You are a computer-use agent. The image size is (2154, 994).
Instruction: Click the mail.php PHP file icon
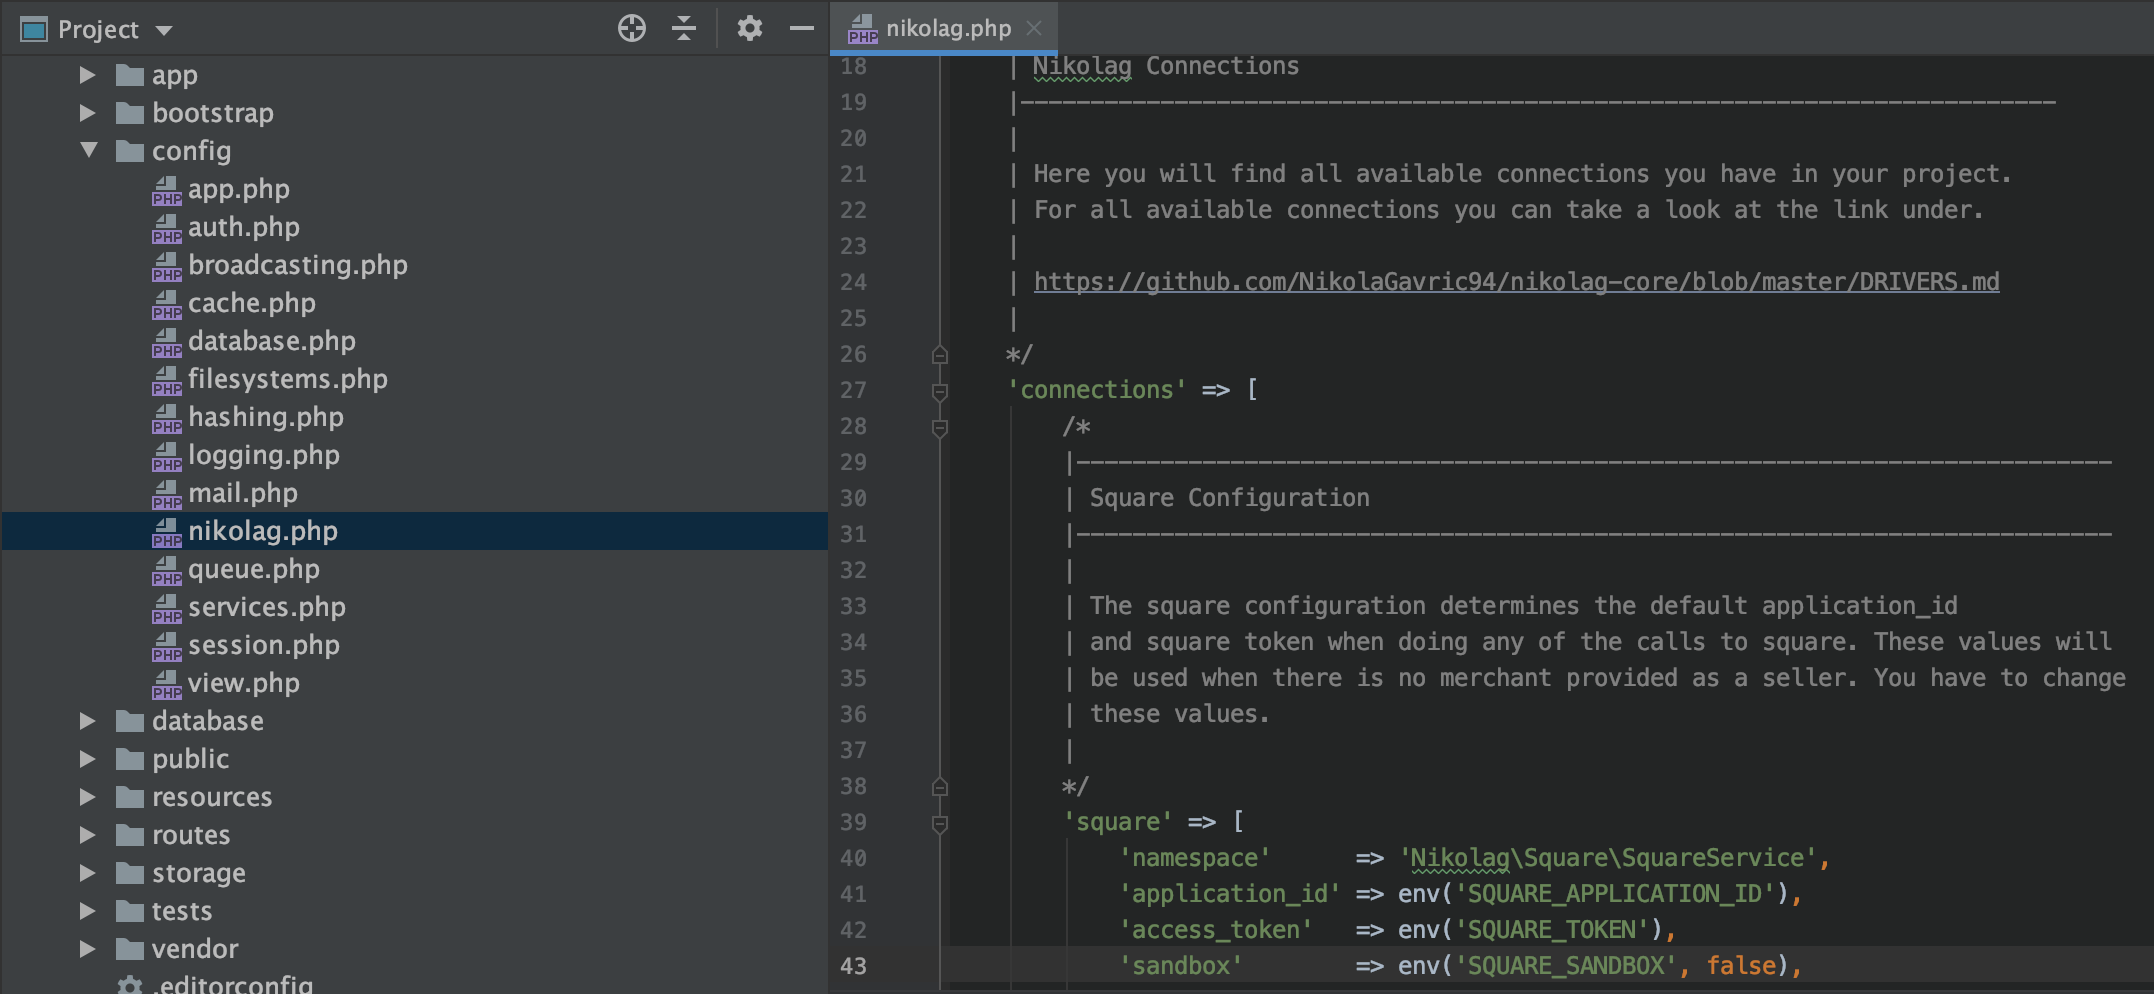tap(166, 494)
